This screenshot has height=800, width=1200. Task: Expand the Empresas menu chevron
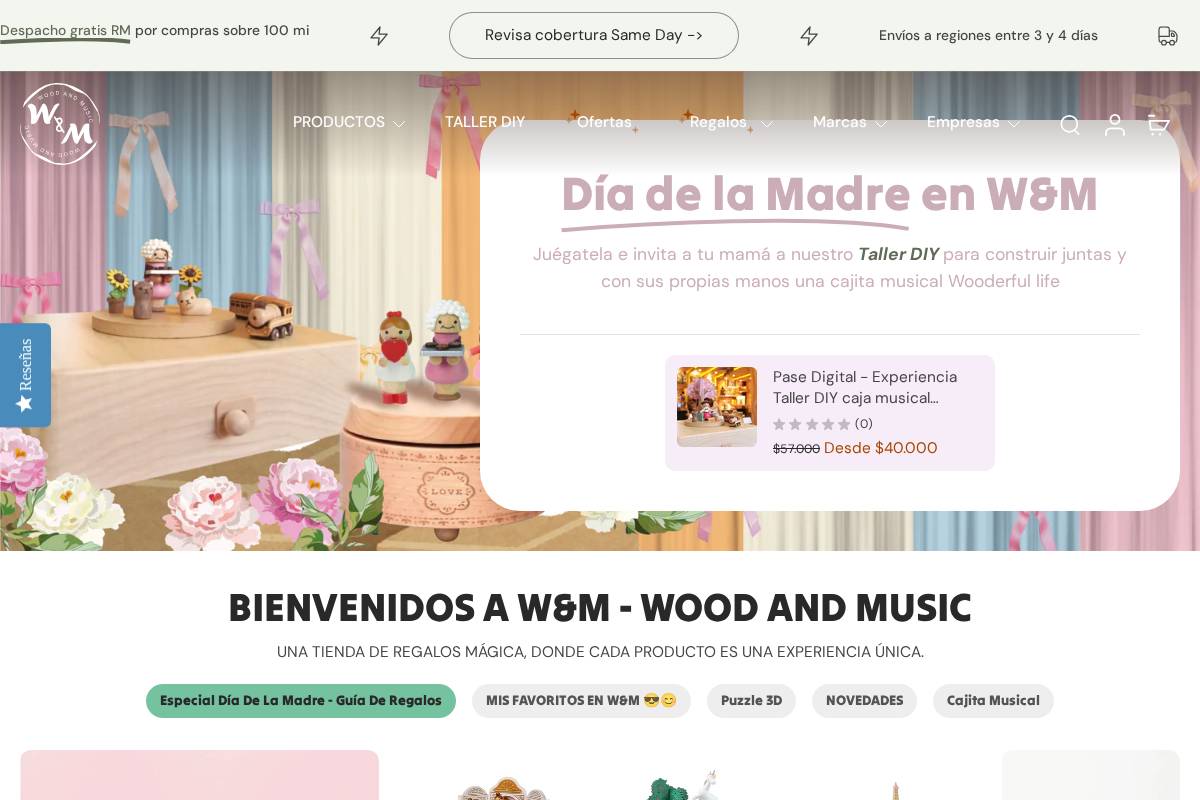[x=1013, y=124]
